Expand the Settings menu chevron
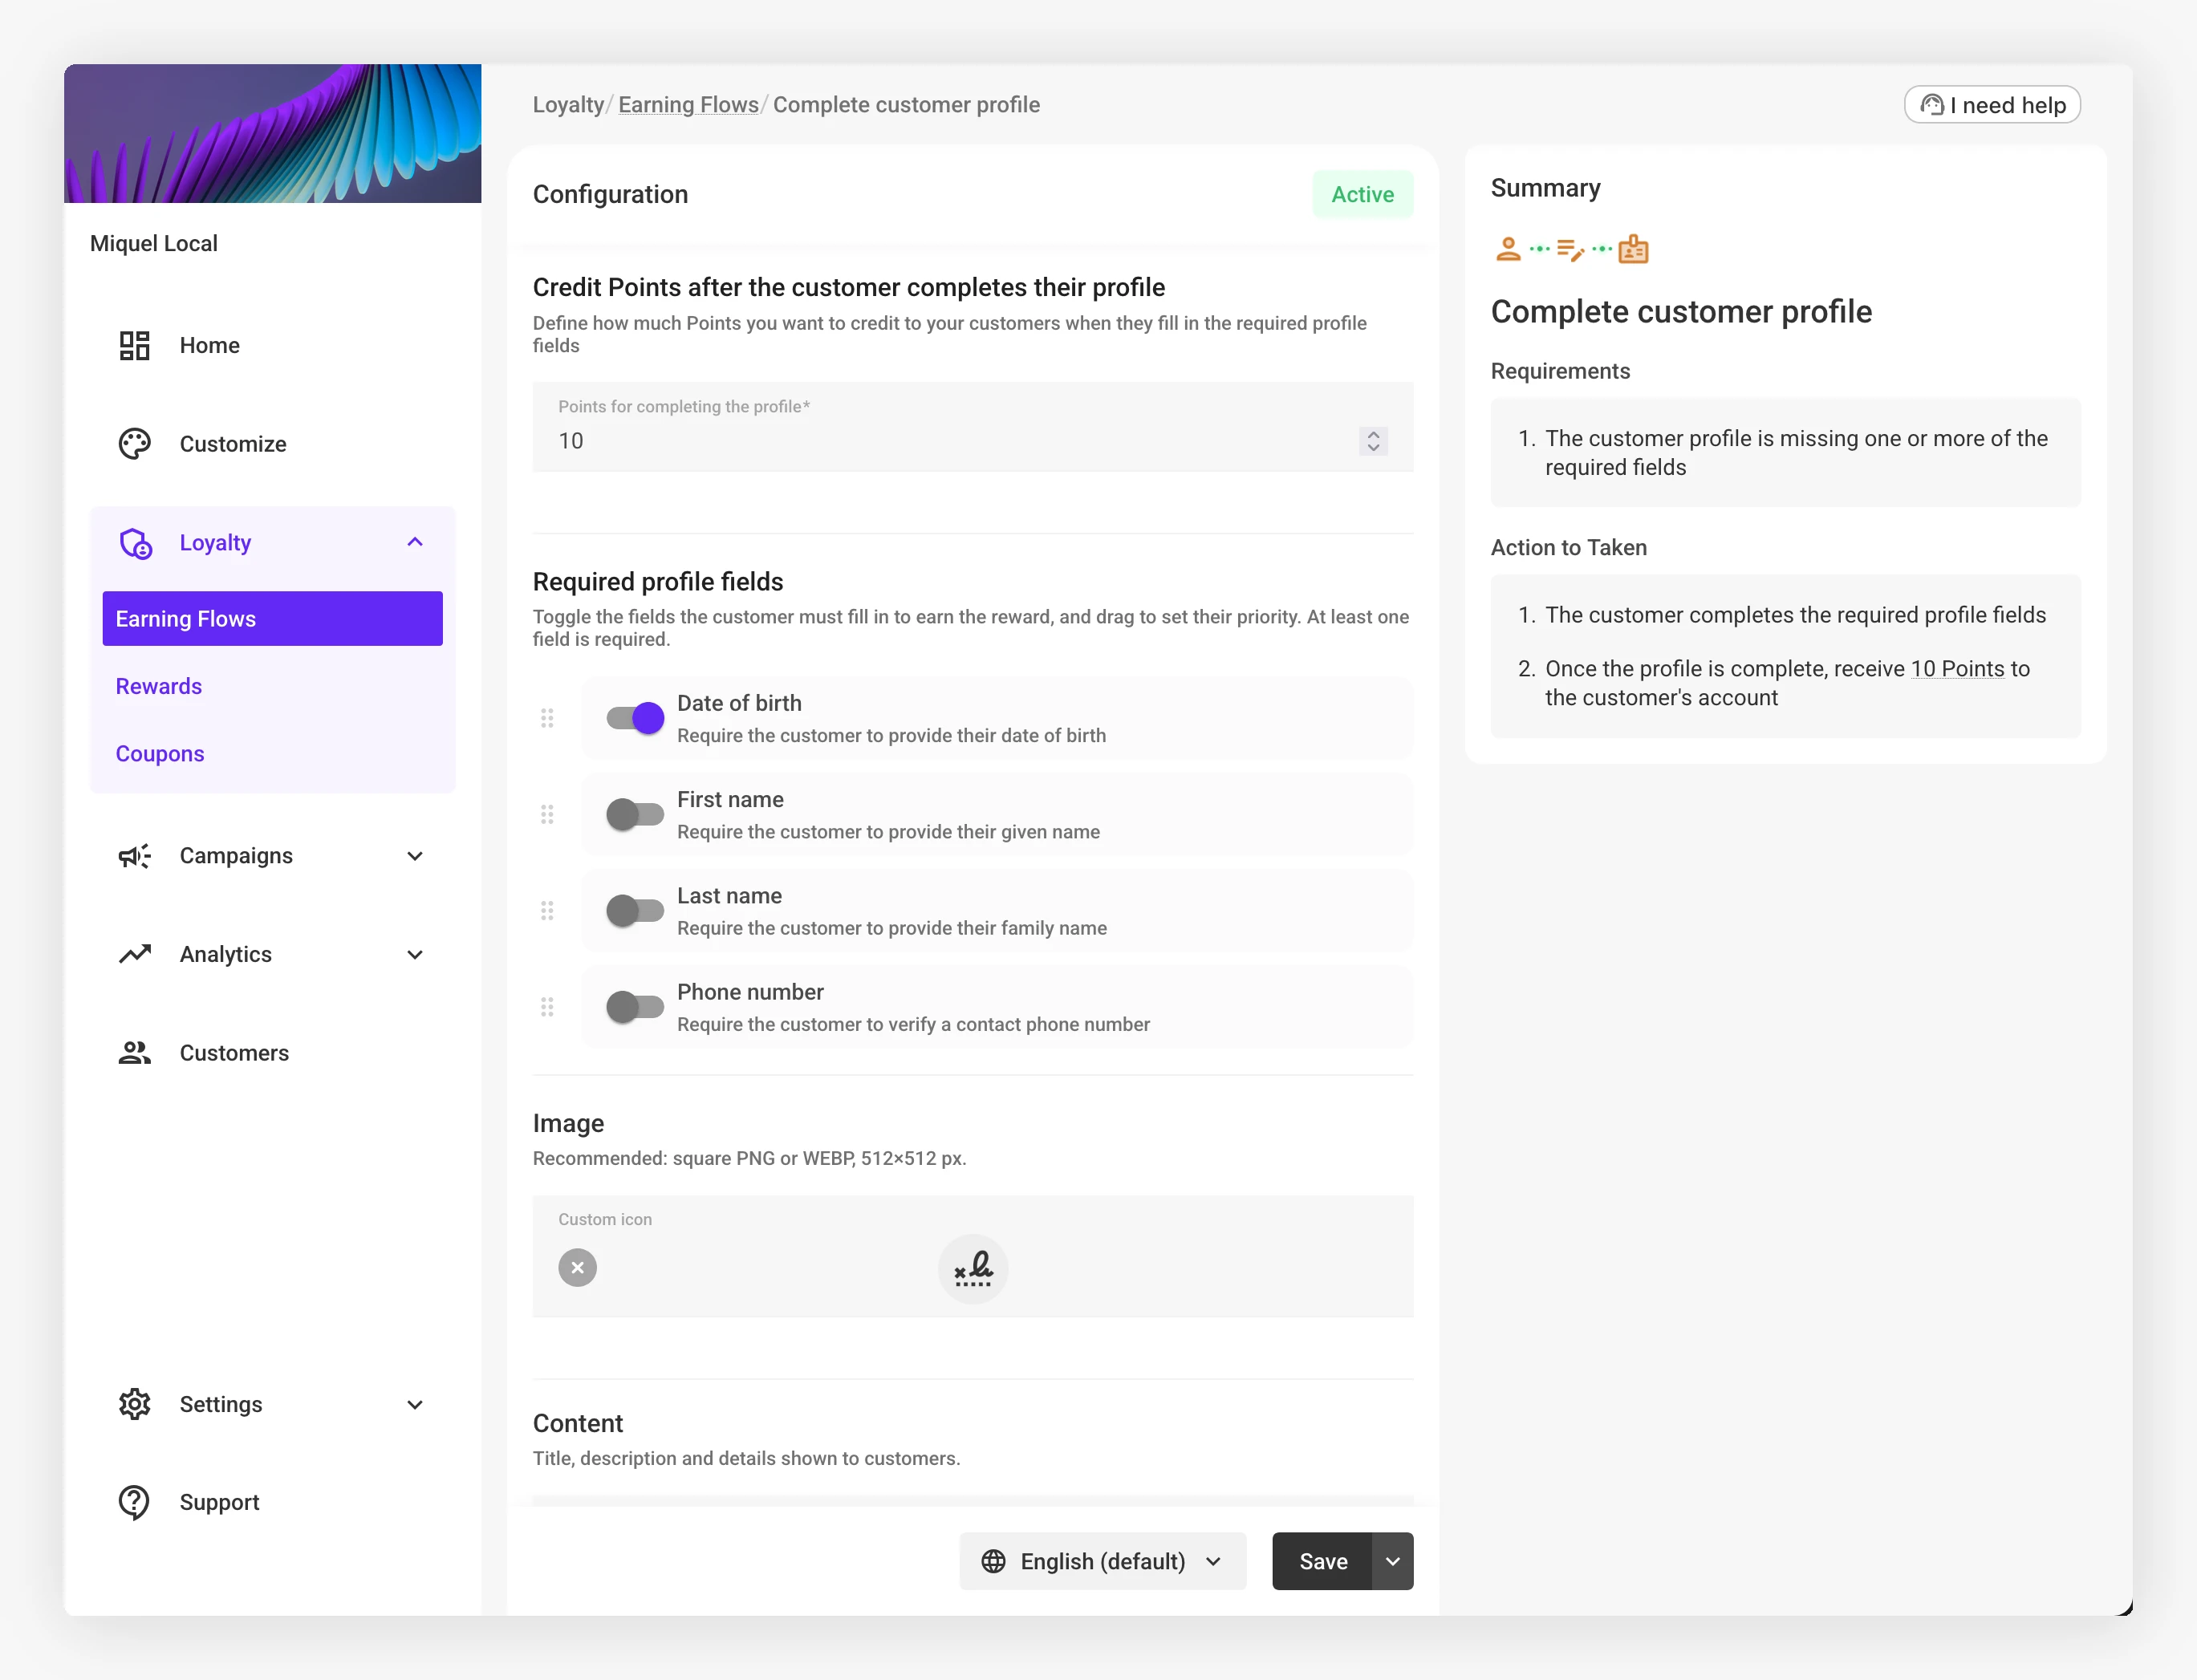This screenshot has width=2197, height=1680. 415,1404
